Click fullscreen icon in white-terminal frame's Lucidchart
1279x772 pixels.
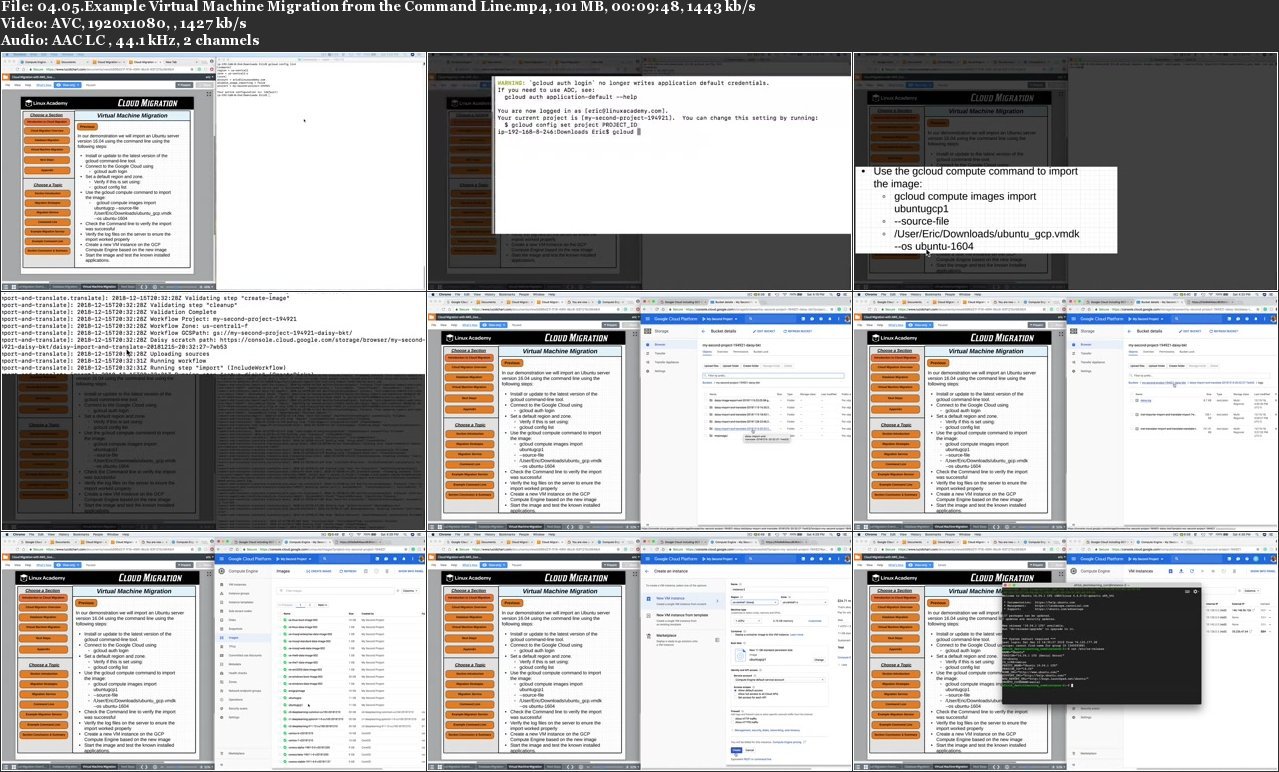point(209,94)
